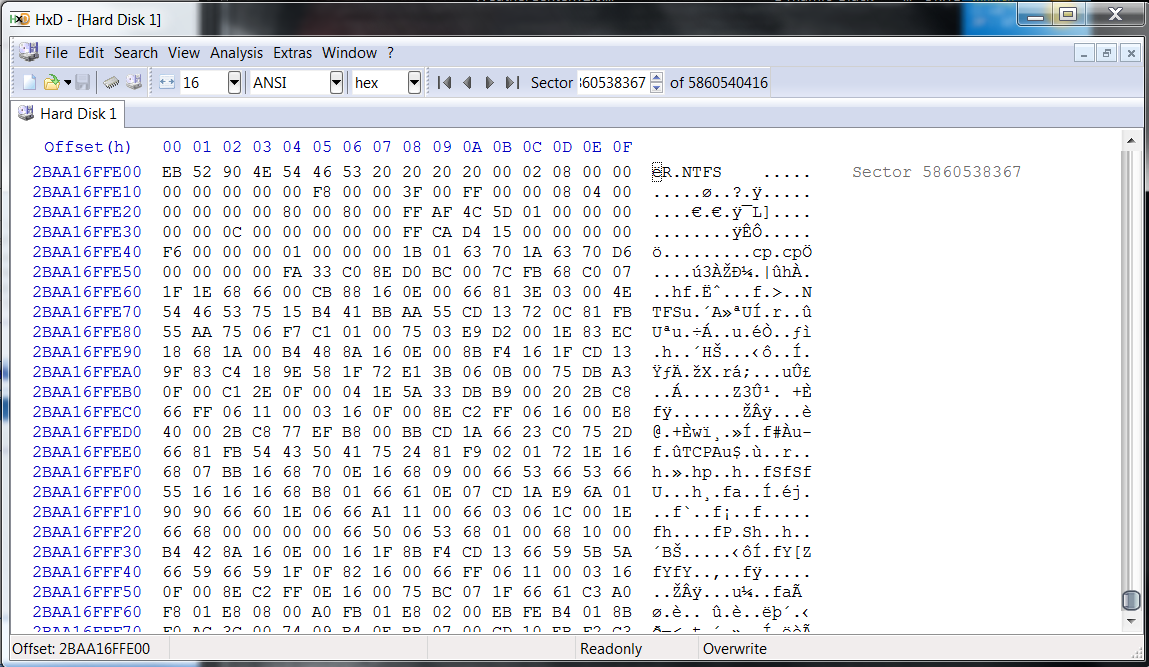The height and width of the screenshot is (667, 1149).
Task: Open the Window menu
Action: [x=349, y=53]
